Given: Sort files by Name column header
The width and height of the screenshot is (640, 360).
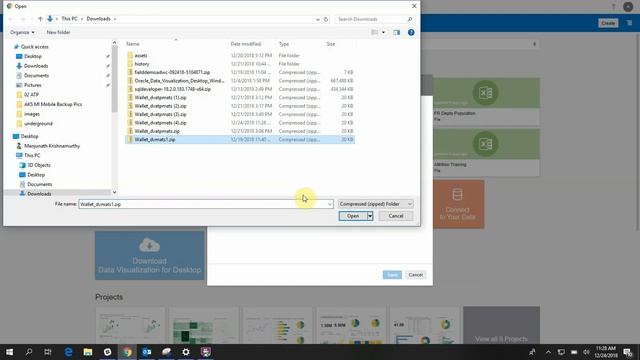Looking at the screenshot, I should click(133, 44).
